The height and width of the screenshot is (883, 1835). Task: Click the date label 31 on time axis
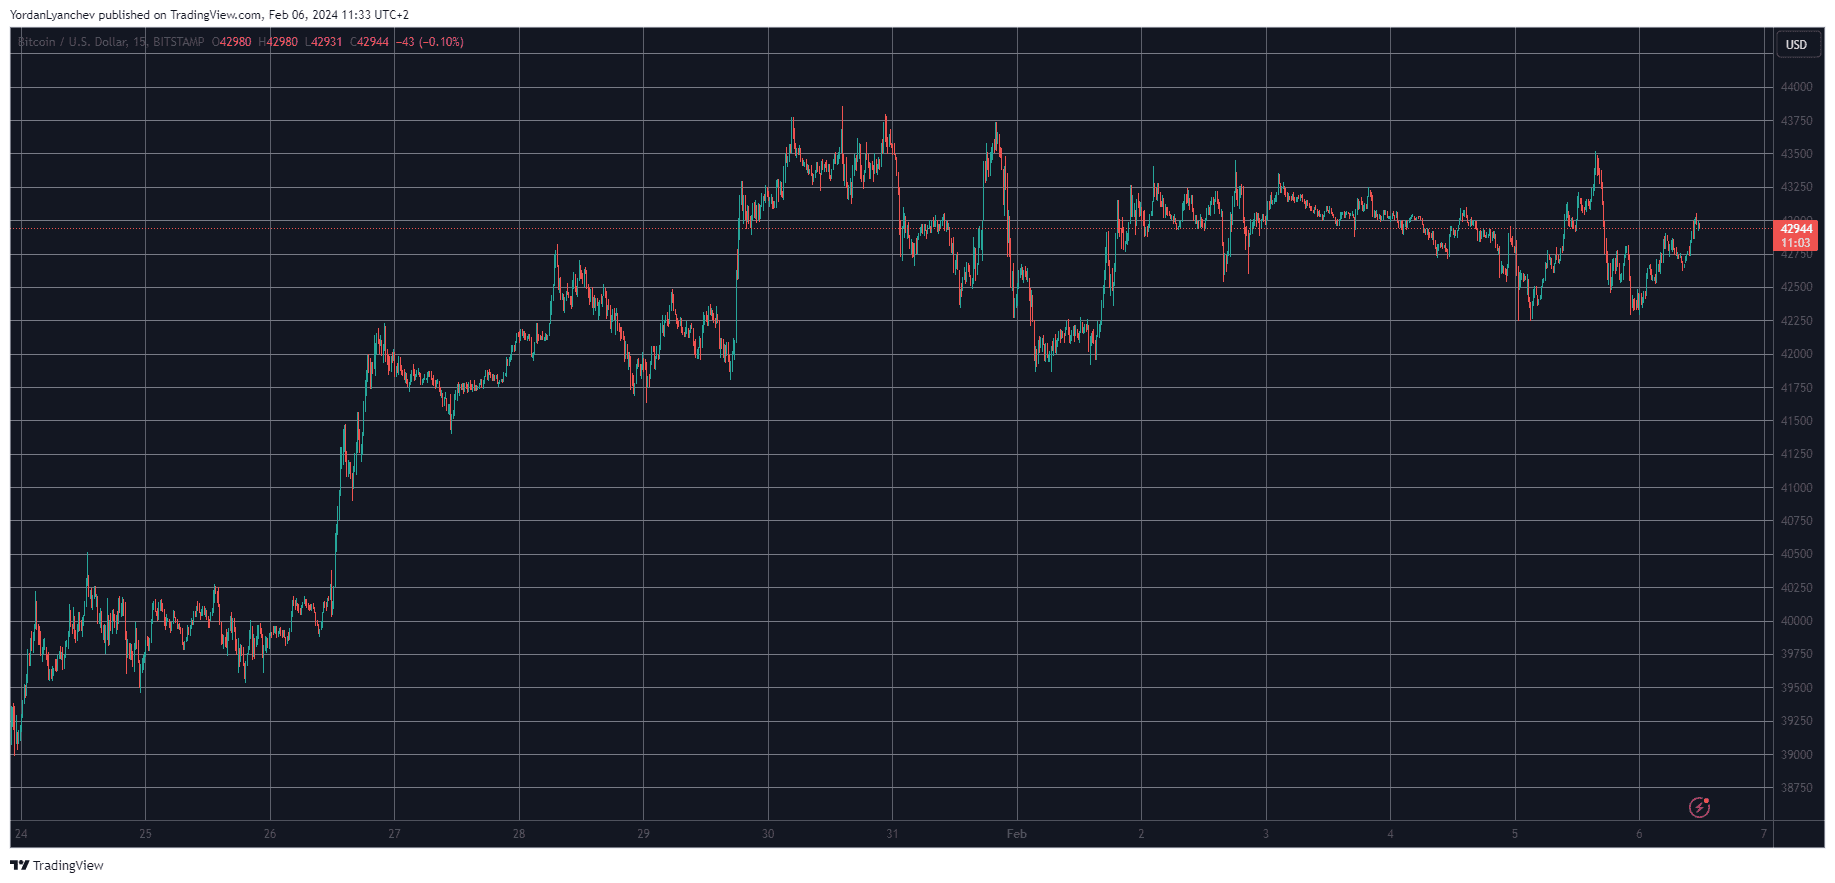[892, 834]
